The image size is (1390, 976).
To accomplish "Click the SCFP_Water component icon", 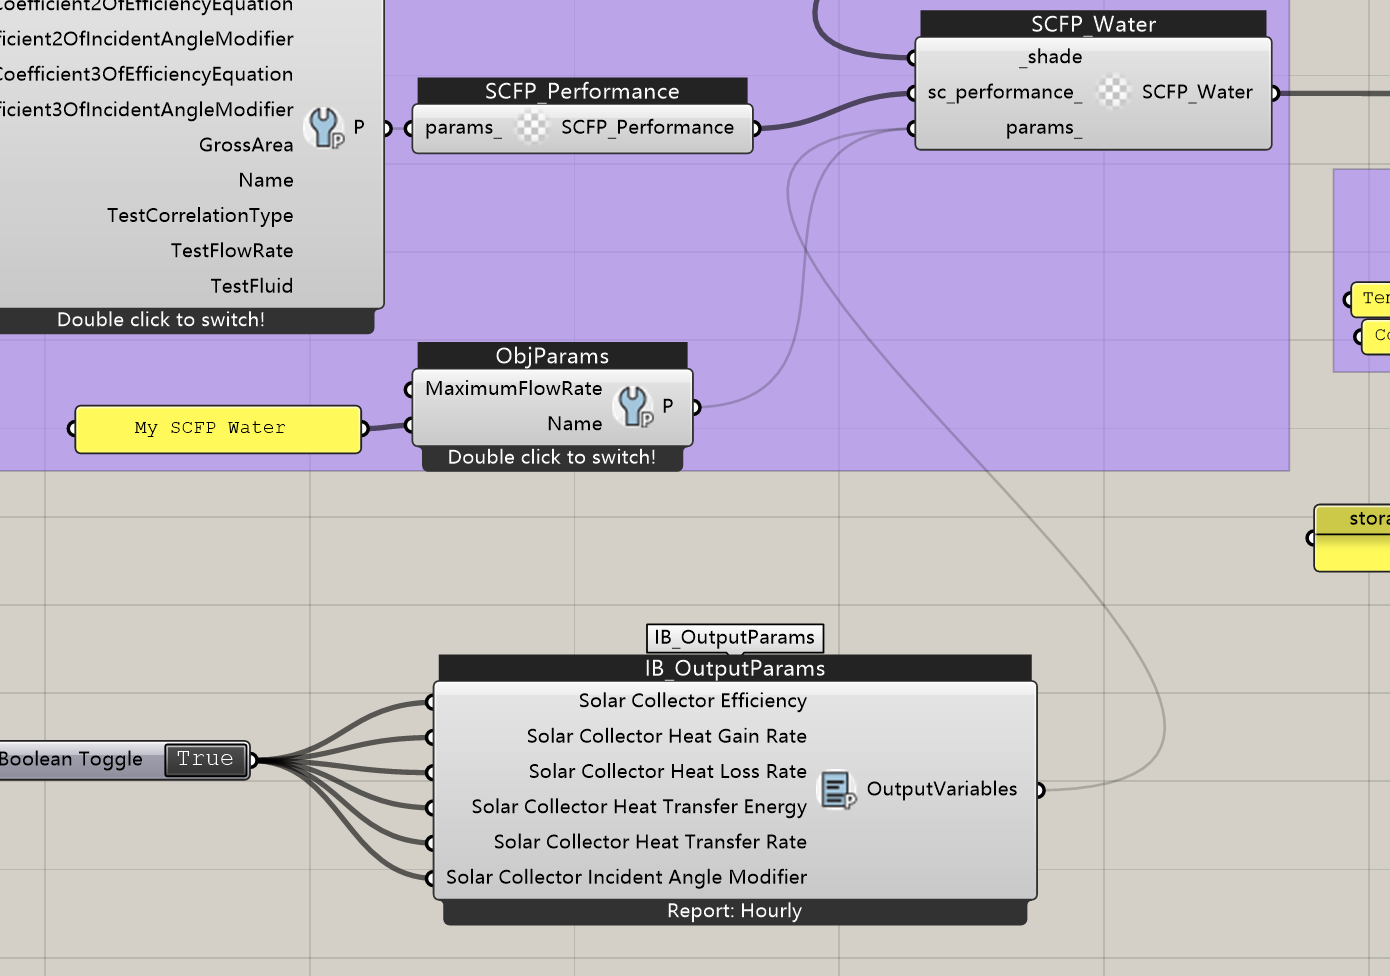I will click(1112, 92).
